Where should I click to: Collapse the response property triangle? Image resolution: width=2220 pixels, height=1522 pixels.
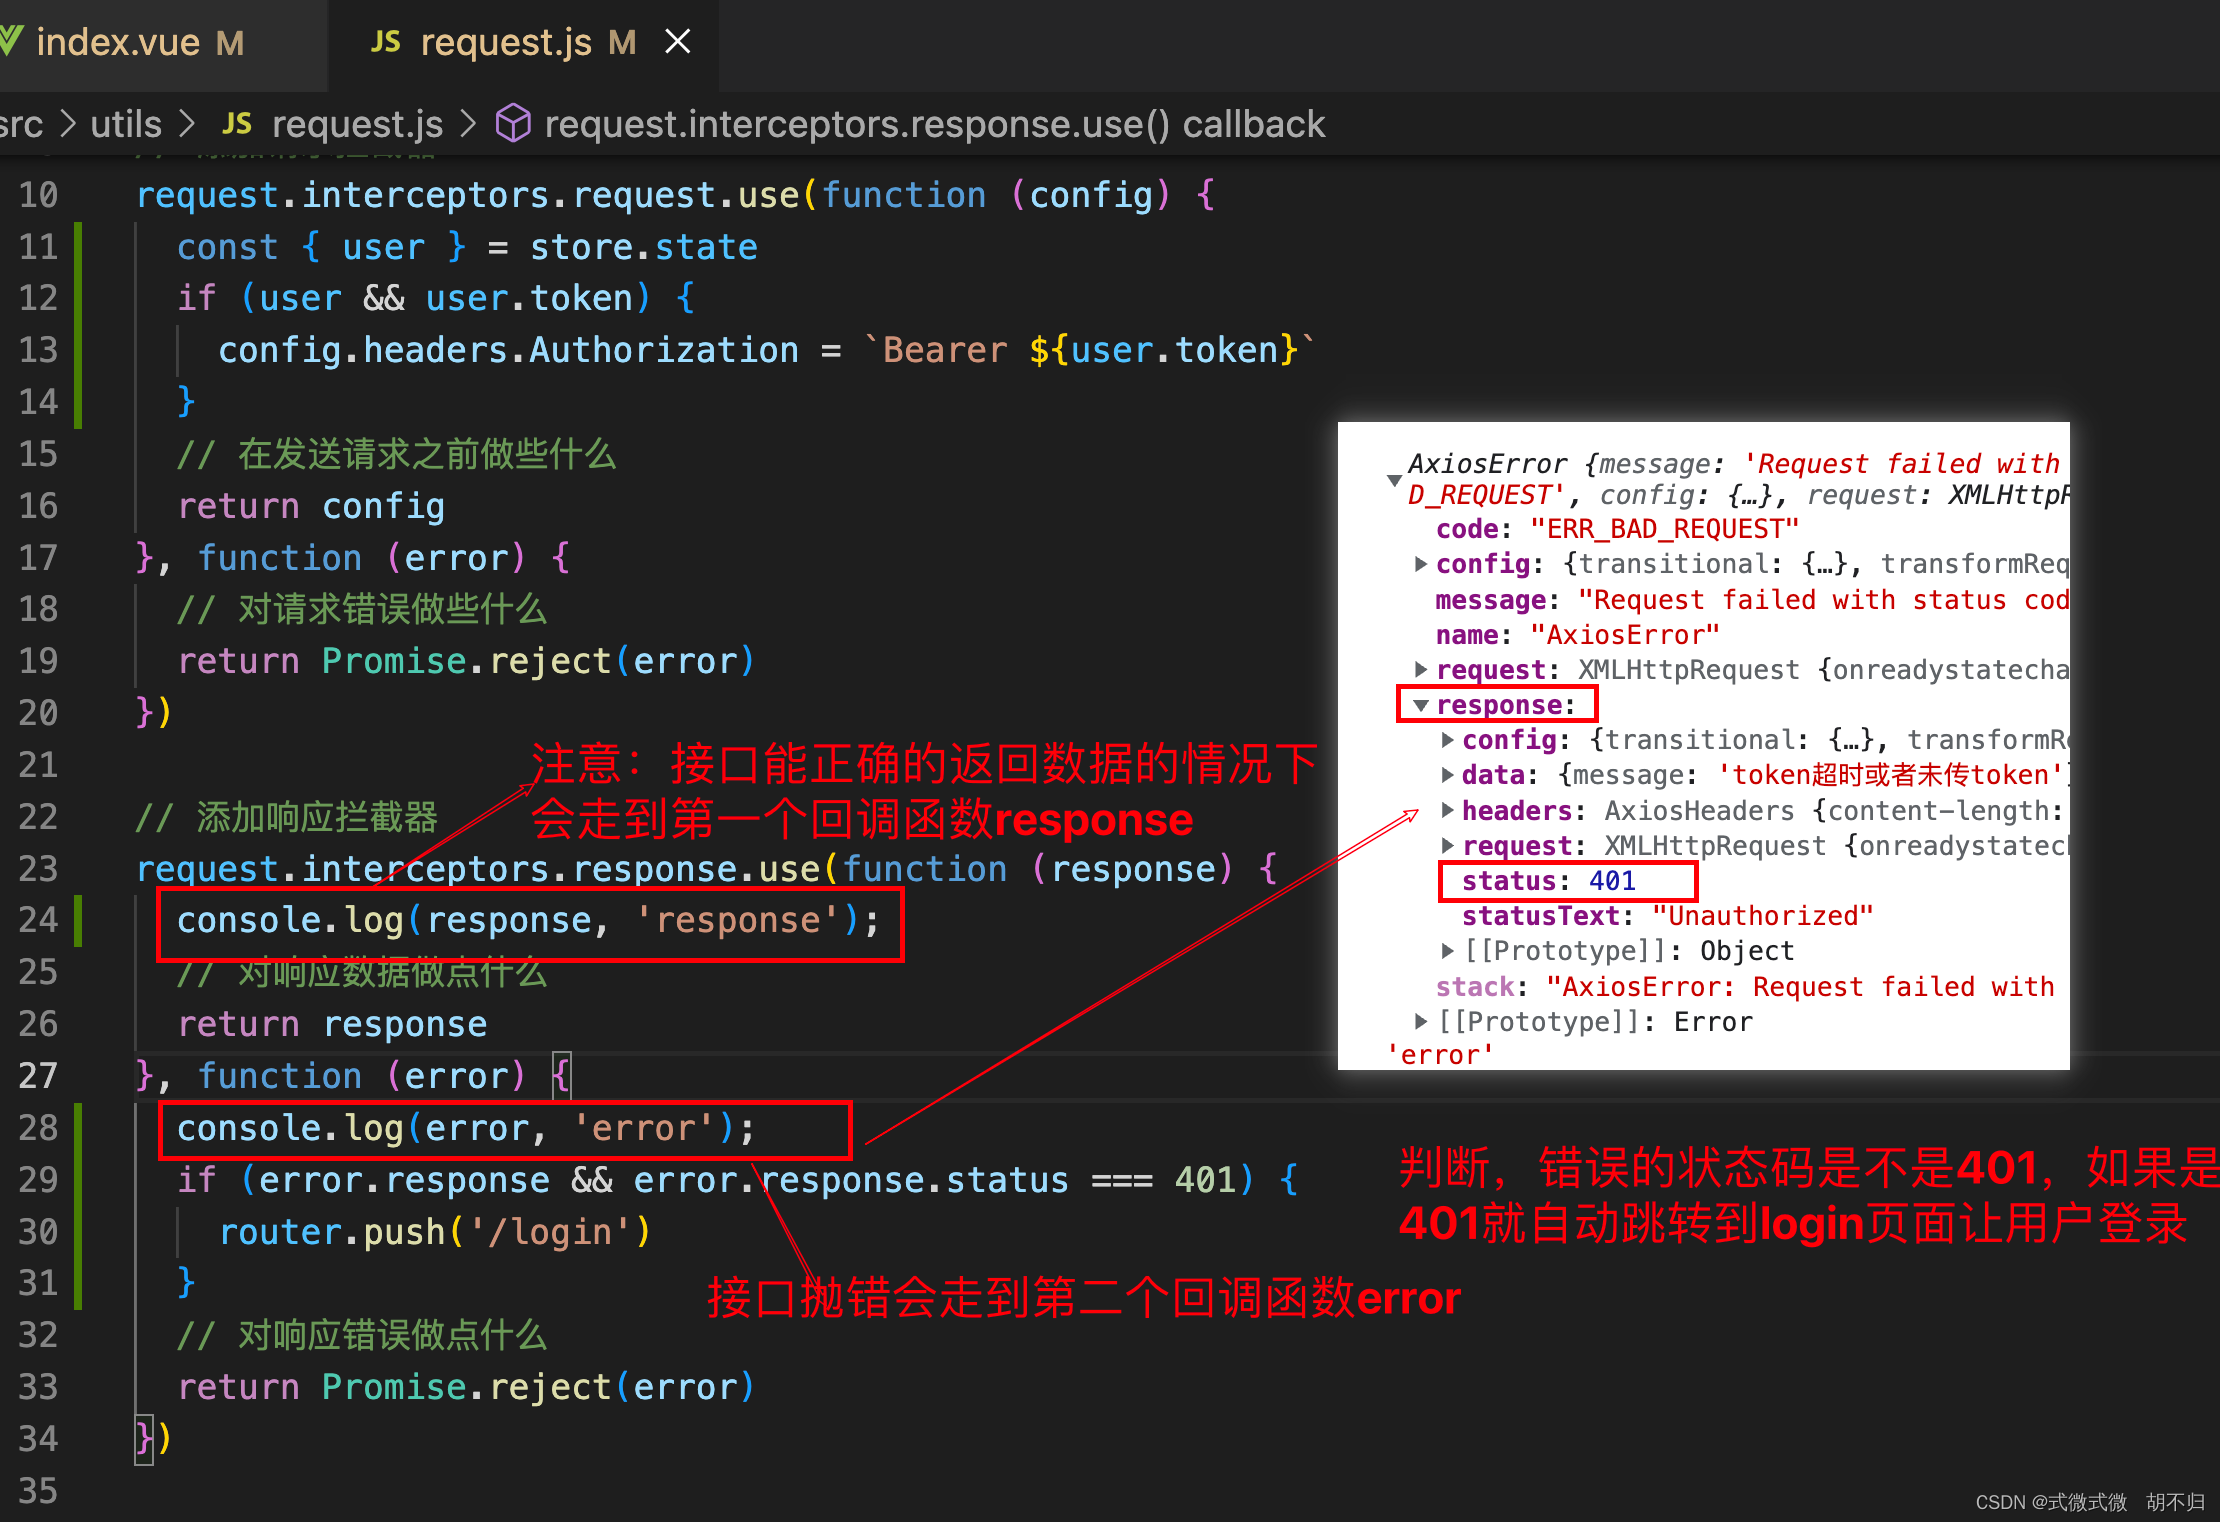tap(1420, 705)
